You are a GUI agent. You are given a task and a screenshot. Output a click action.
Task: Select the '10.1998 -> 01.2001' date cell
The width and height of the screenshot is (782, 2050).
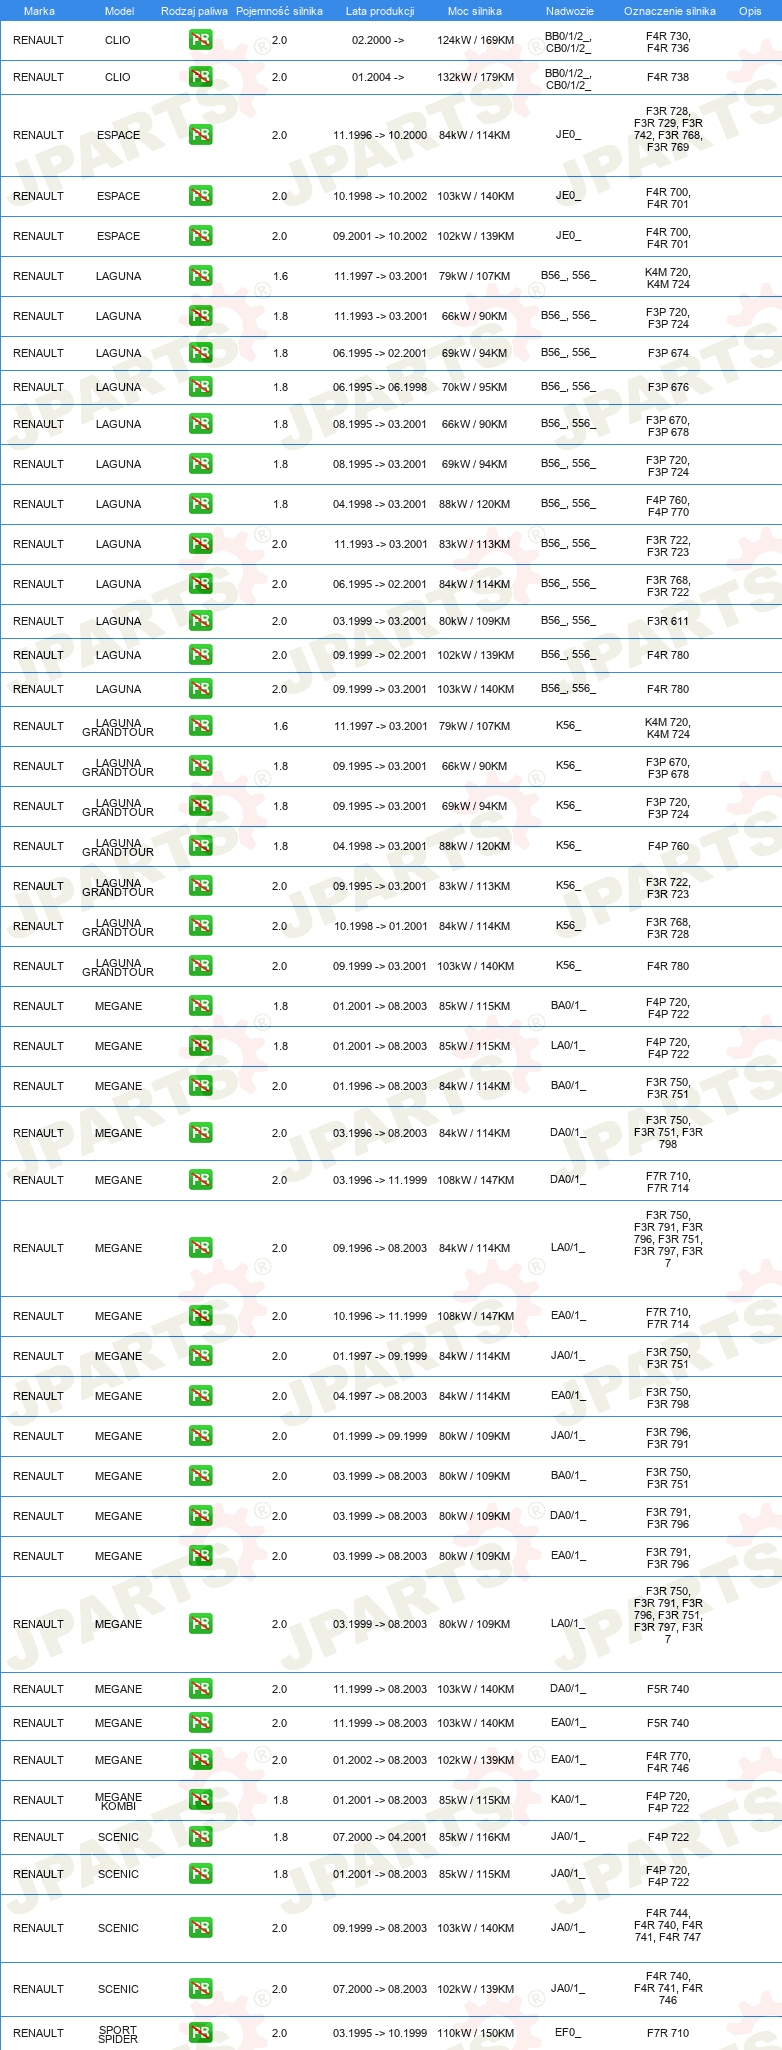380,926
